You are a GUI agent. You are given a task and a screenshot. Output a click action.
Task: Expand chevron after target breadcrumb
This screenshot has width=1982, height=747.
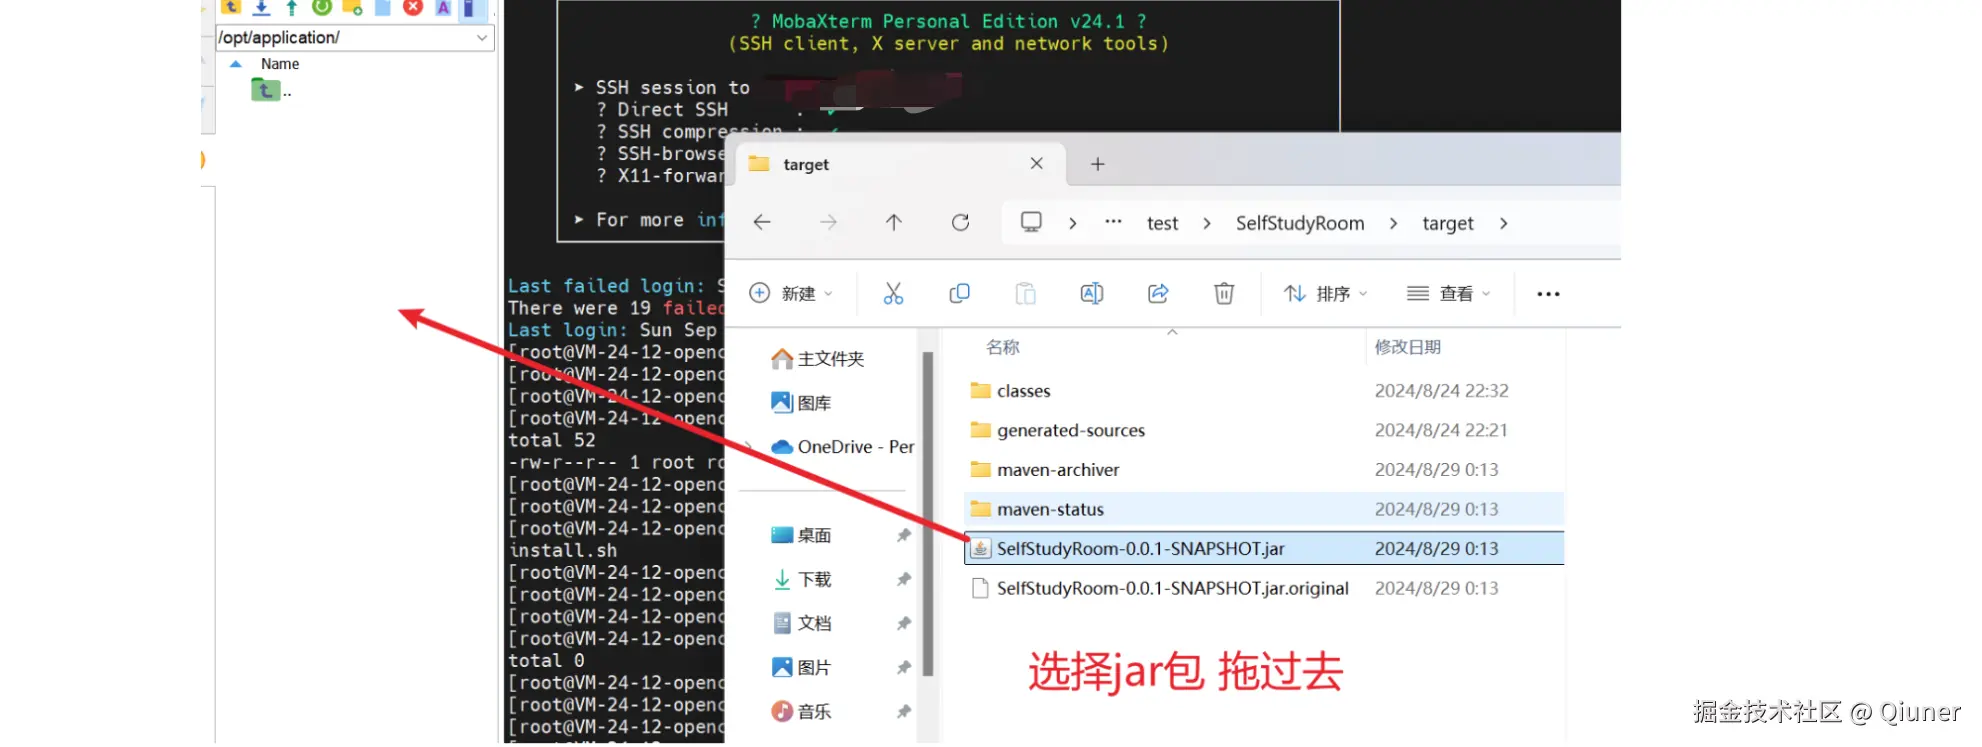coord(1503,223)
